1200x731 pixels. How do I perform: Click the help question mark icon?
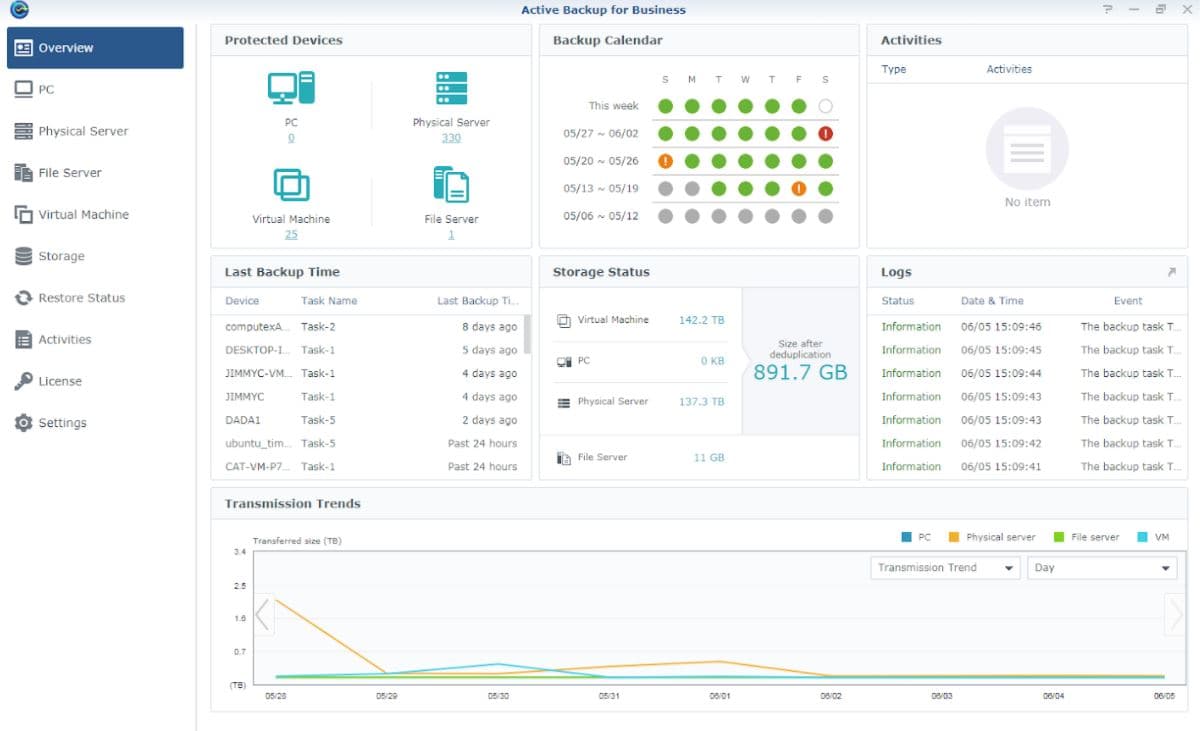tap(1108, 10)
